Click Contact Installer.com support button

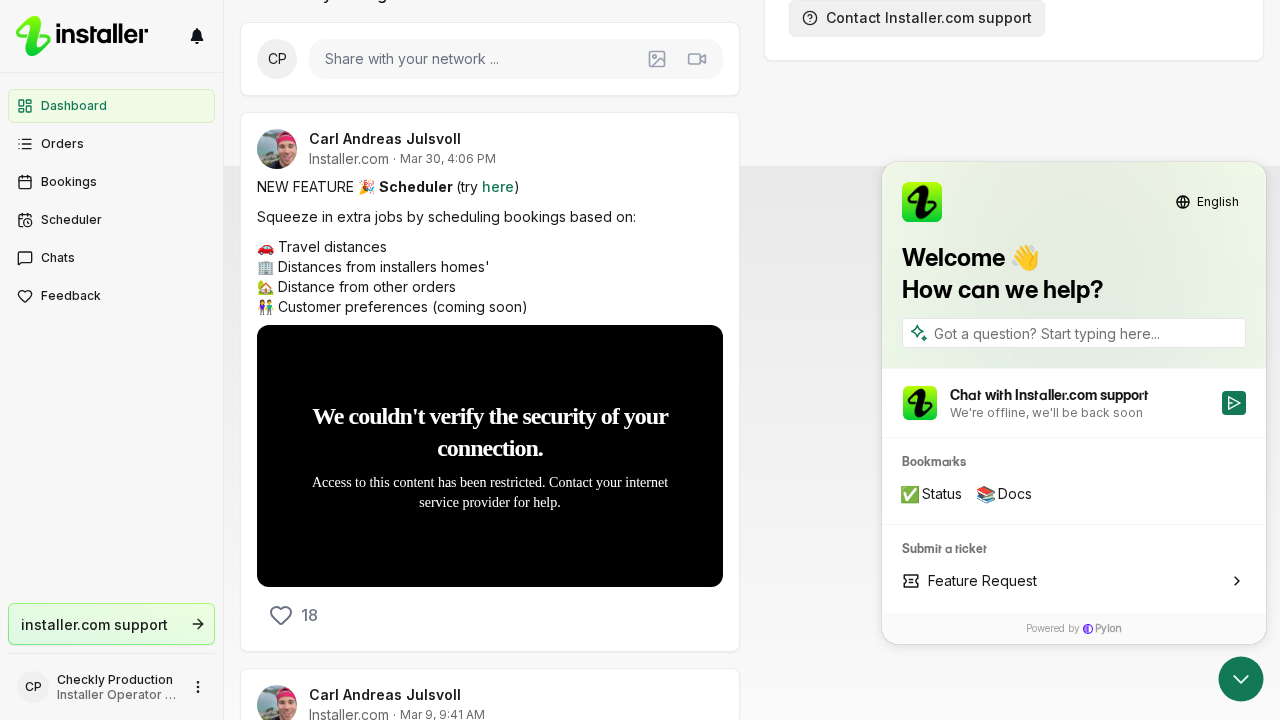tap(917, 18)
